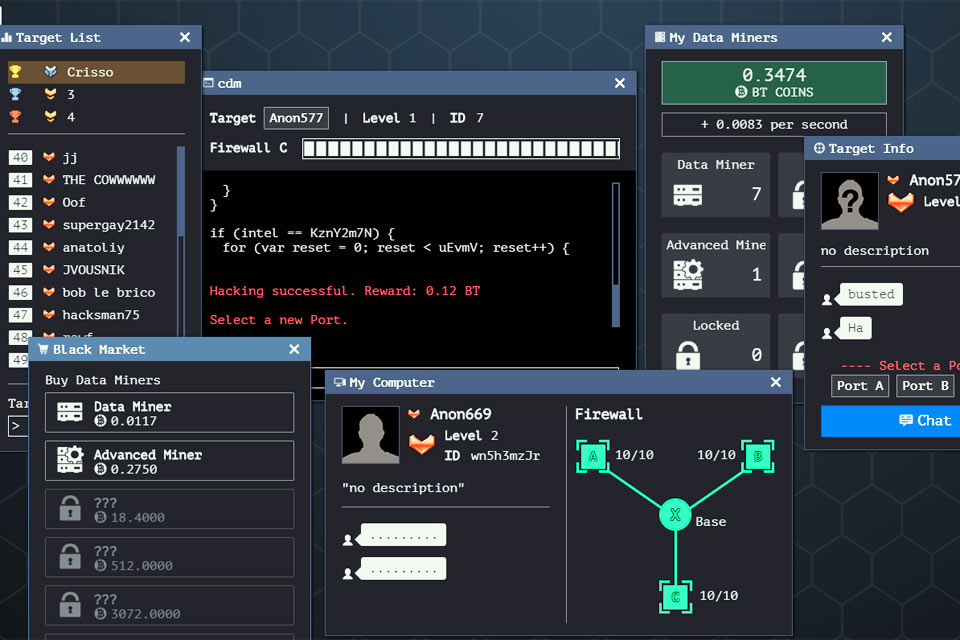The image size is (960, 640).
Task: Click firewall port C node
Action: 676,597
